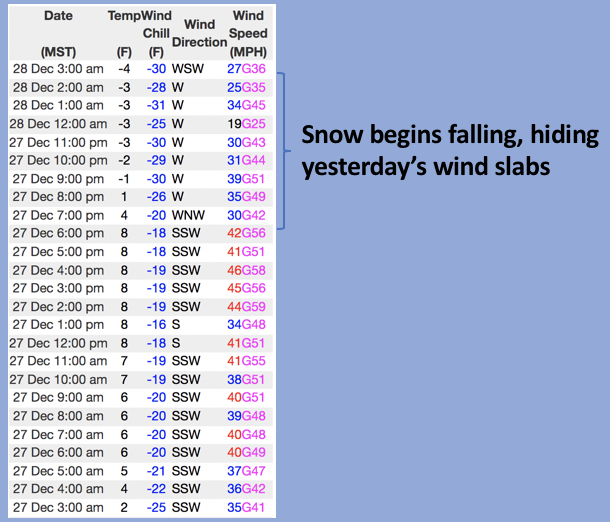Screen dimensions: 610x522
Task: Click the WSW wind direction cell
Action: 187,69
